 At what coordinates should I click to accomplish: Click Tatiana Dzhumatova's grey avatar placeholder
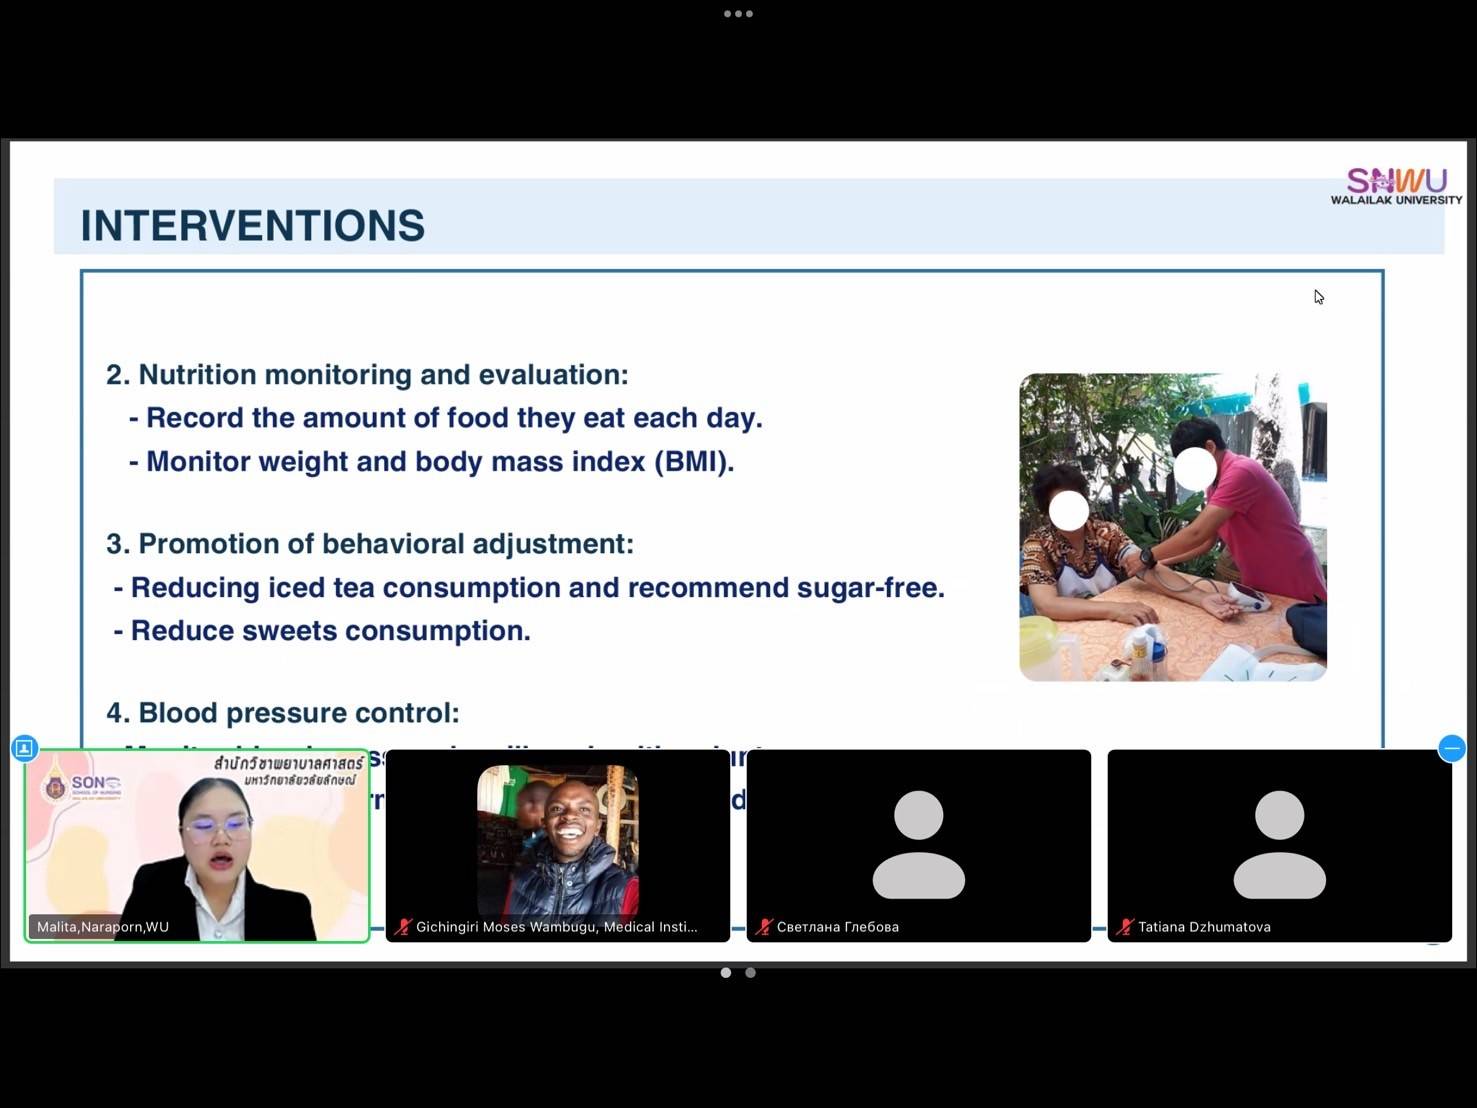point(1279,844)
